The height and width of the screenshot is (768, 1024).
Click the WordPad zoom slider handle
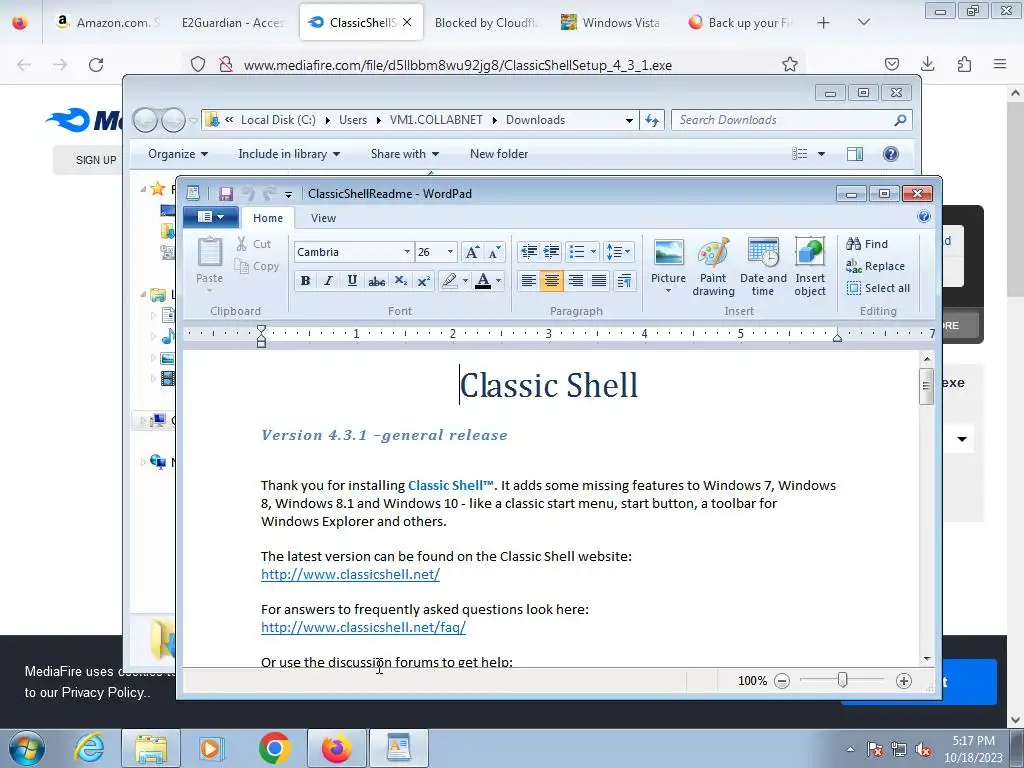pos(842,680)
